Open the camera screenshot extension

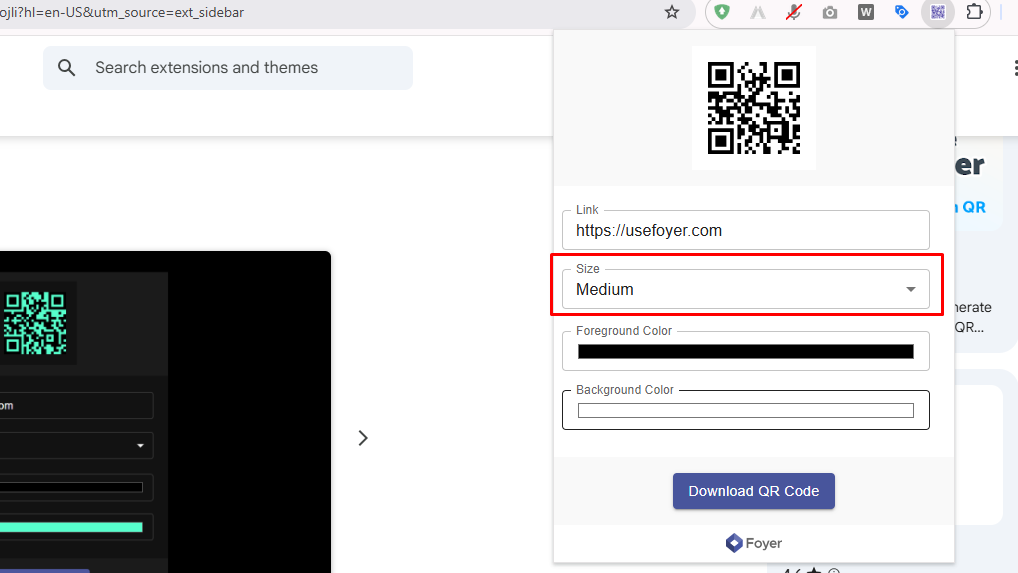[x=830, y=12]
